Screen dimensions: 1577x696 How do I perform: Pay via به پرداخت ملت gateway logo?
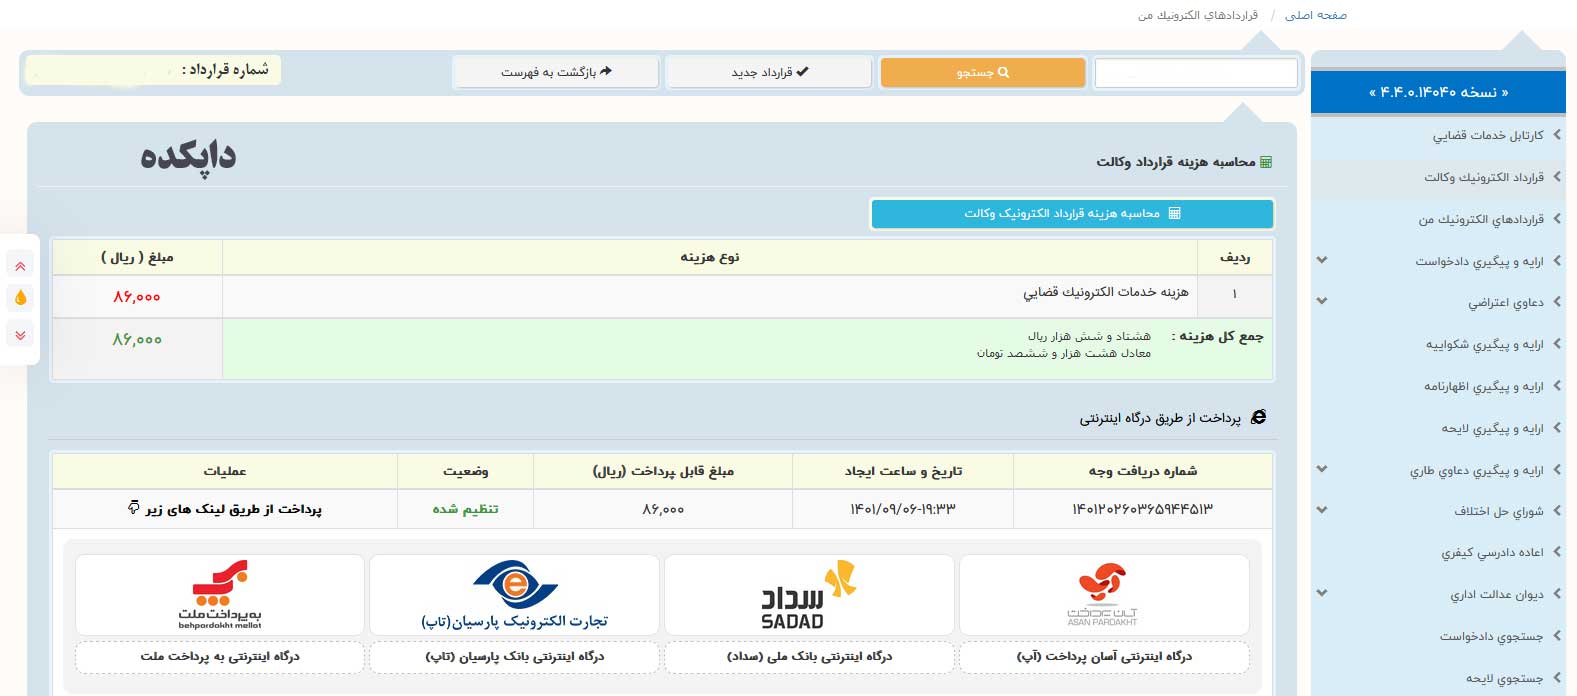(220, 594)
